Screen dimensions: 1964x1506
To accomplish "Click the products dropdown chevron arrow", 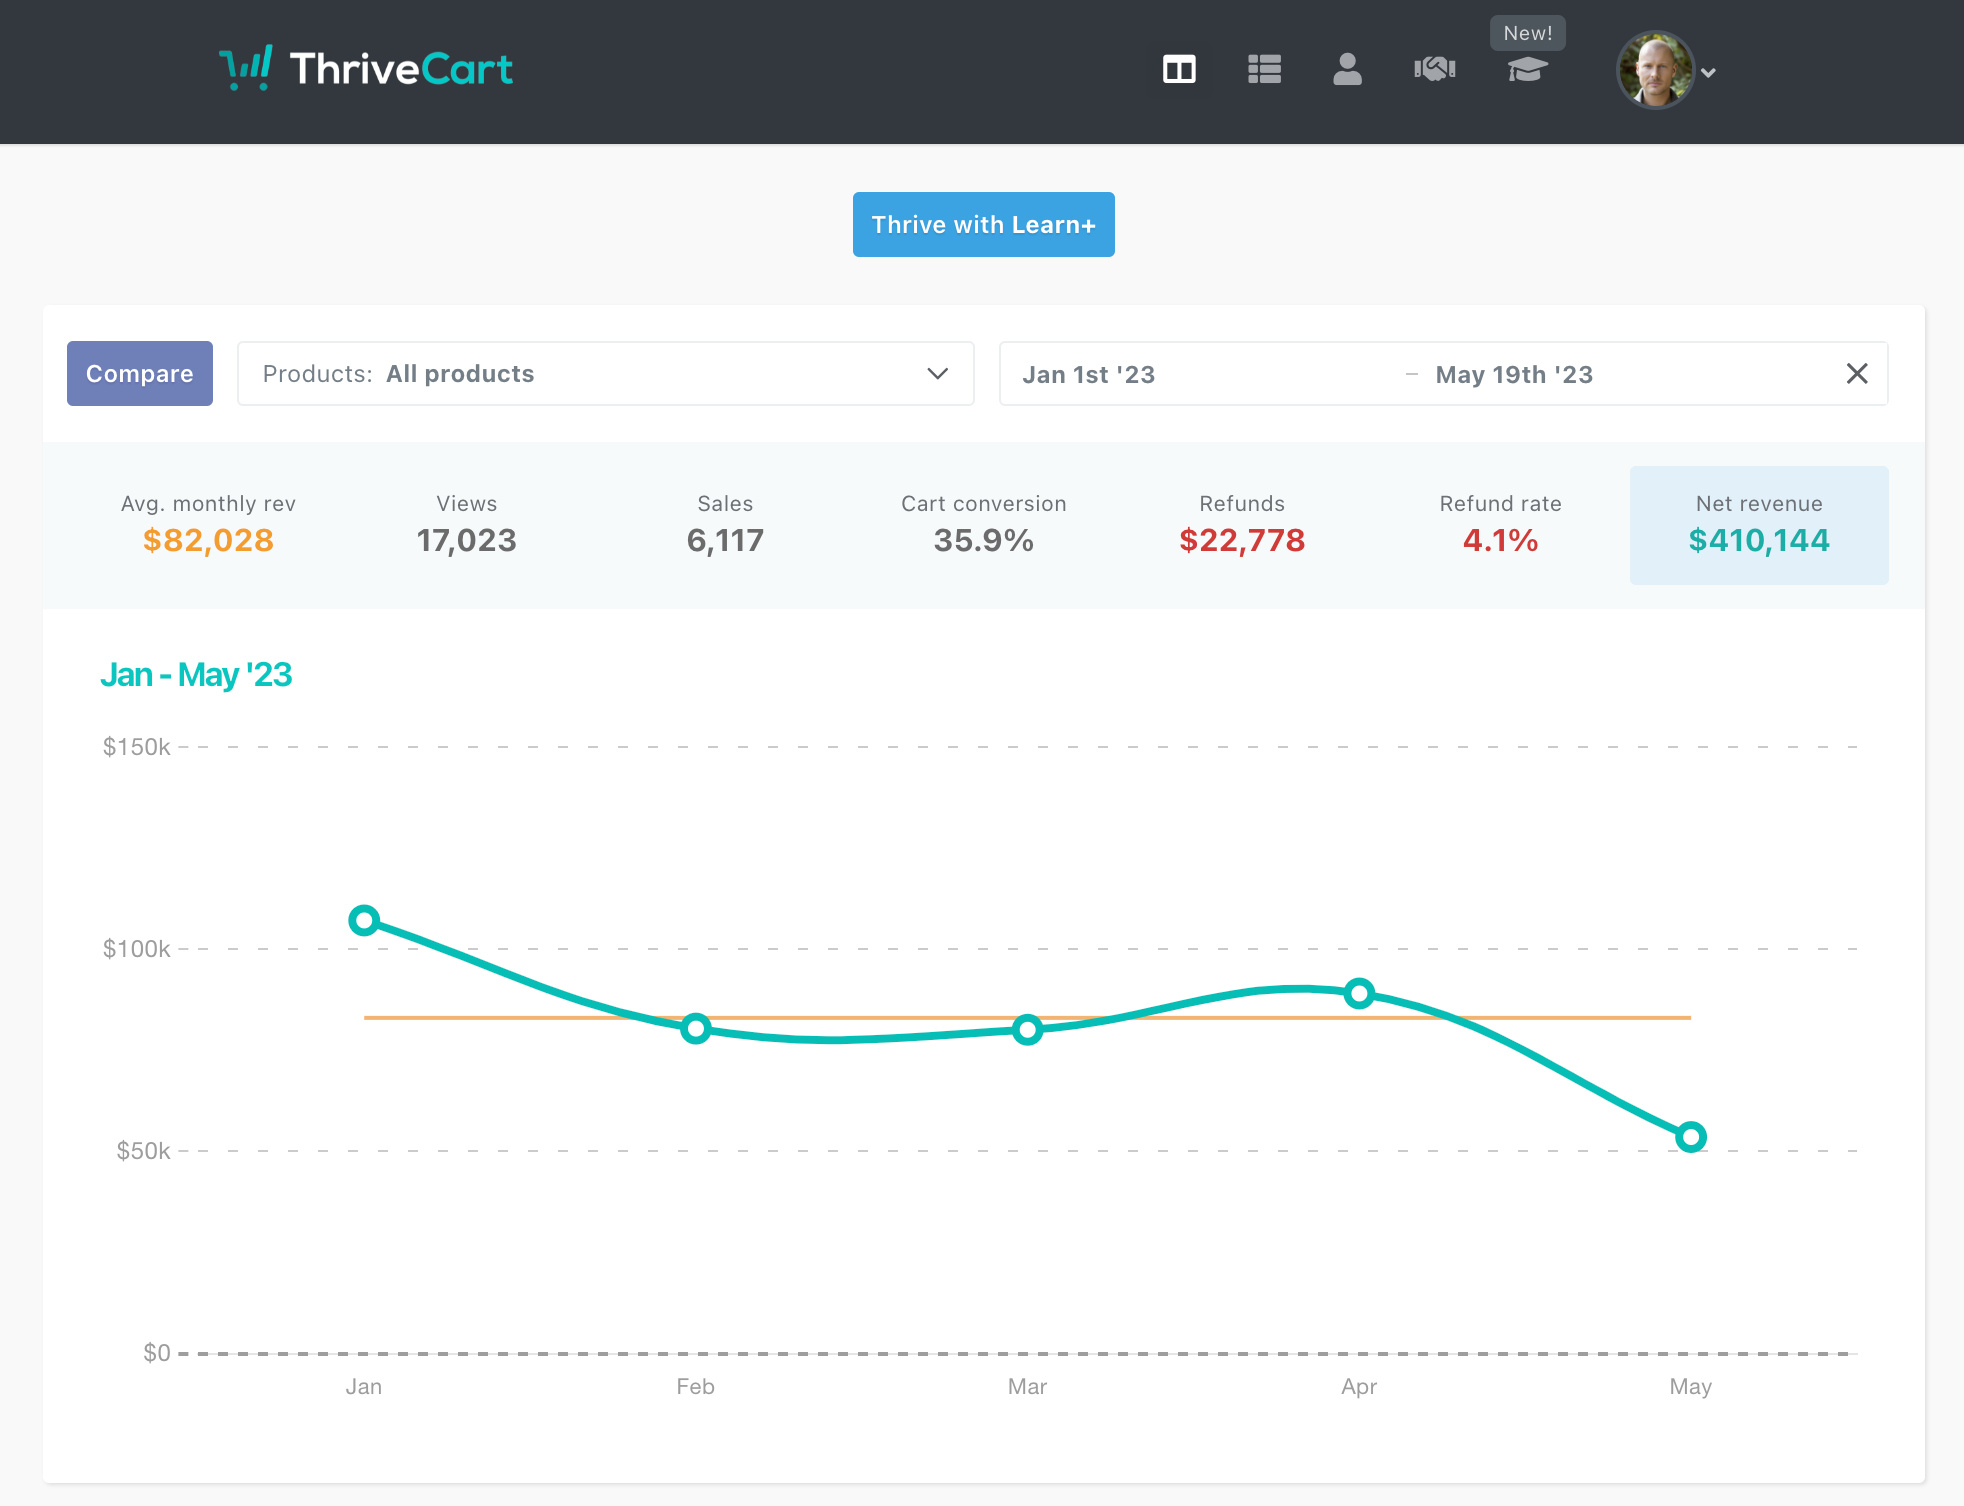I will pyautogui.click(x=937, y=374).
